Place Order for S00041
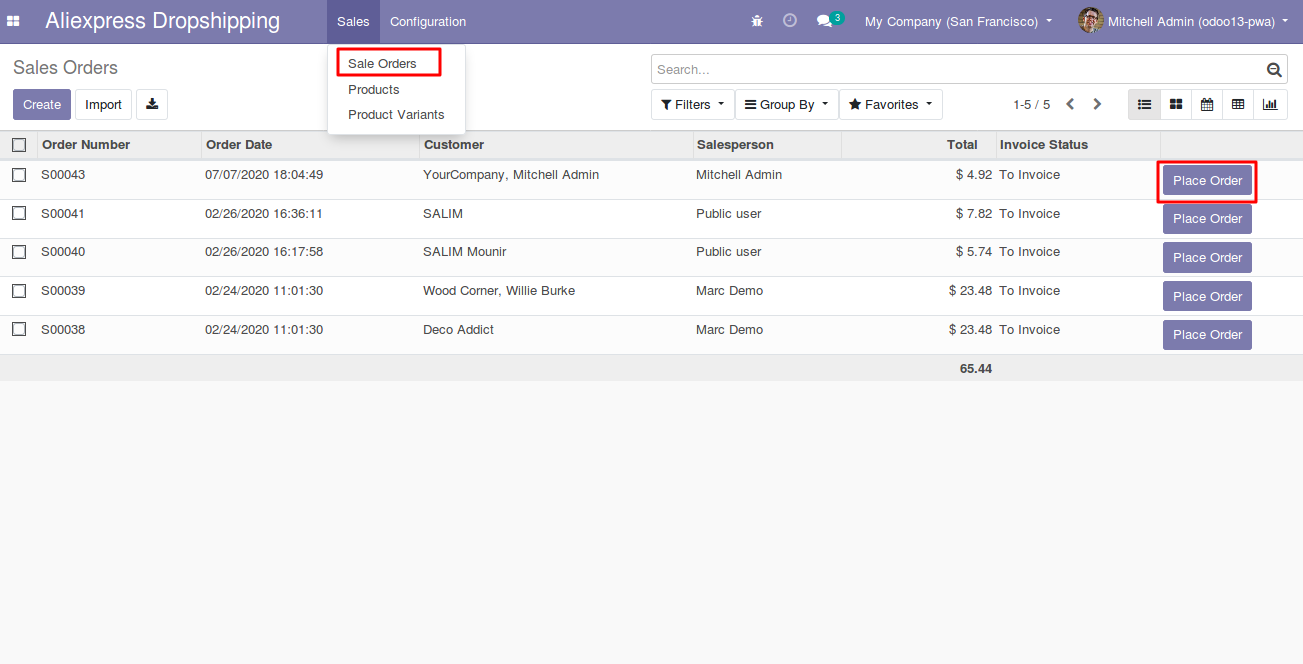 point(1207,219)
